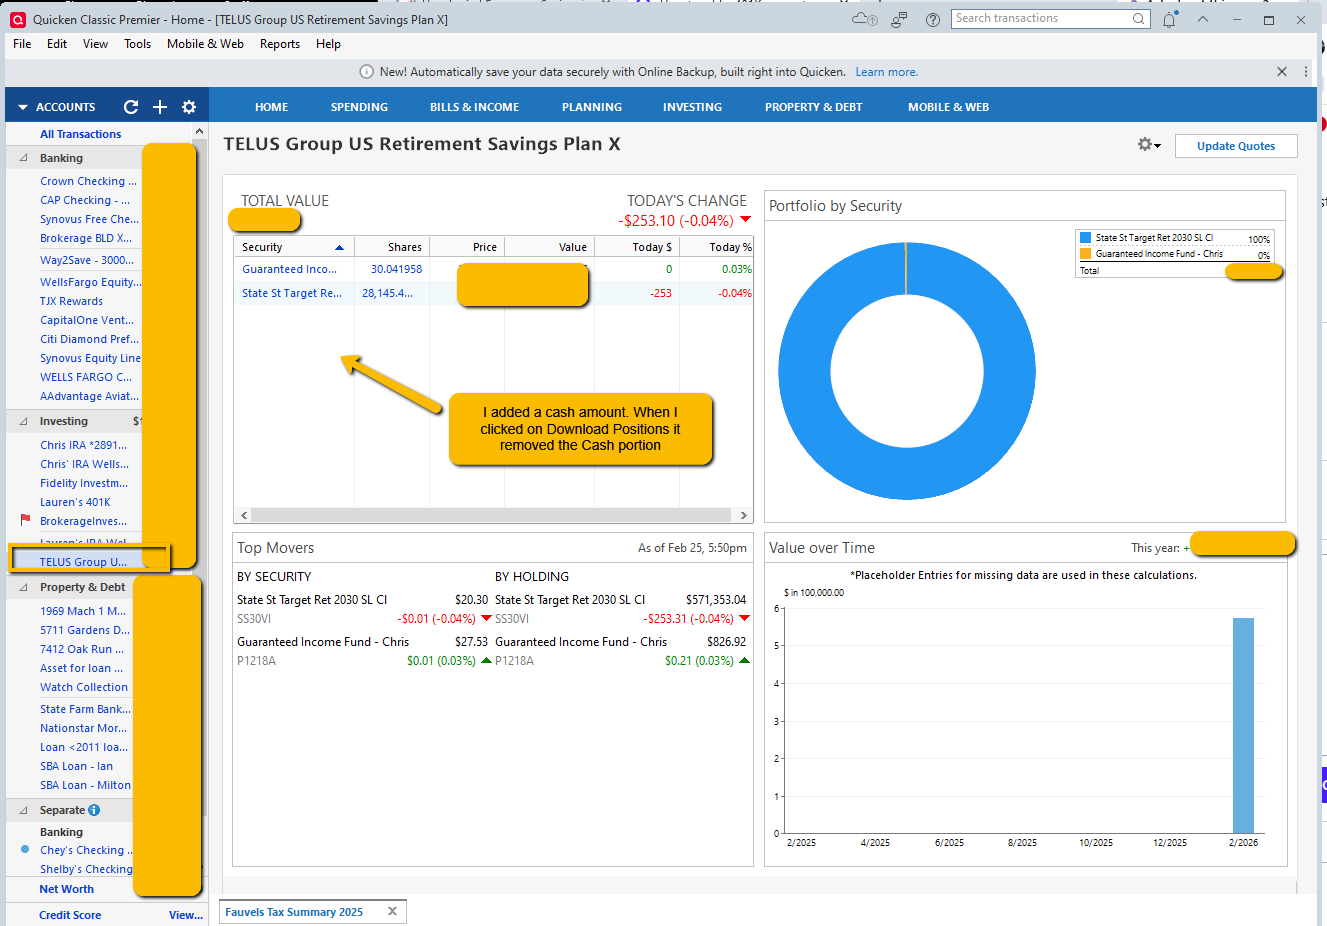Select the PLANNING tab
The image size is (1327, 926).
pos(592,107)
